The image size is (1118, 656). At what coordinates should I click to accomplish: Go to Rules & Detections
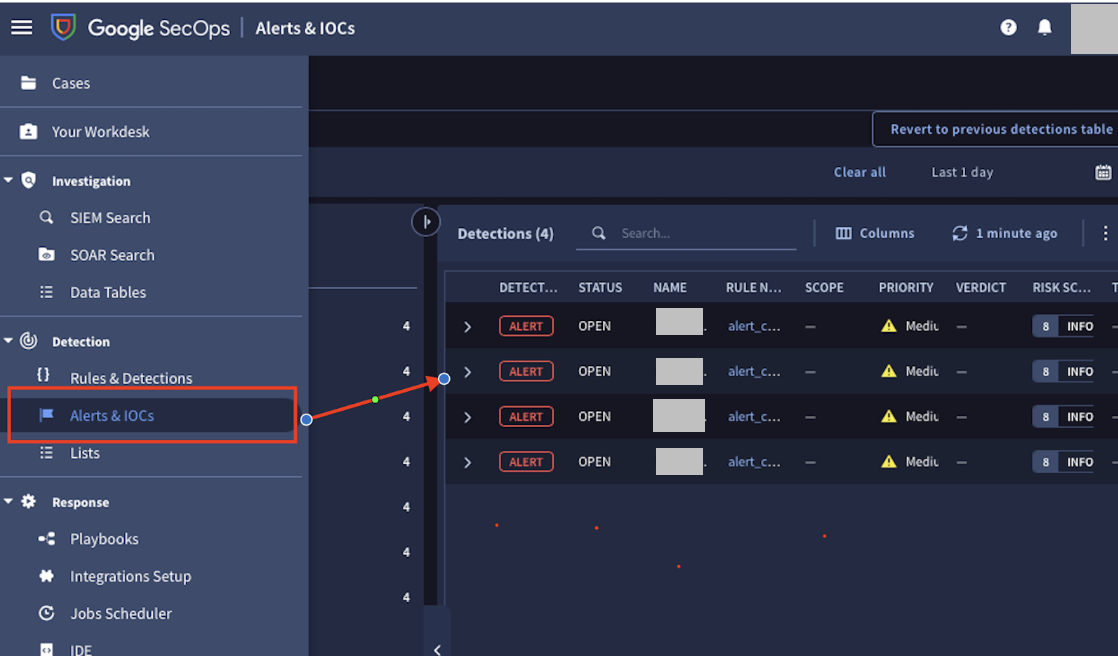(x=131, y=378)
